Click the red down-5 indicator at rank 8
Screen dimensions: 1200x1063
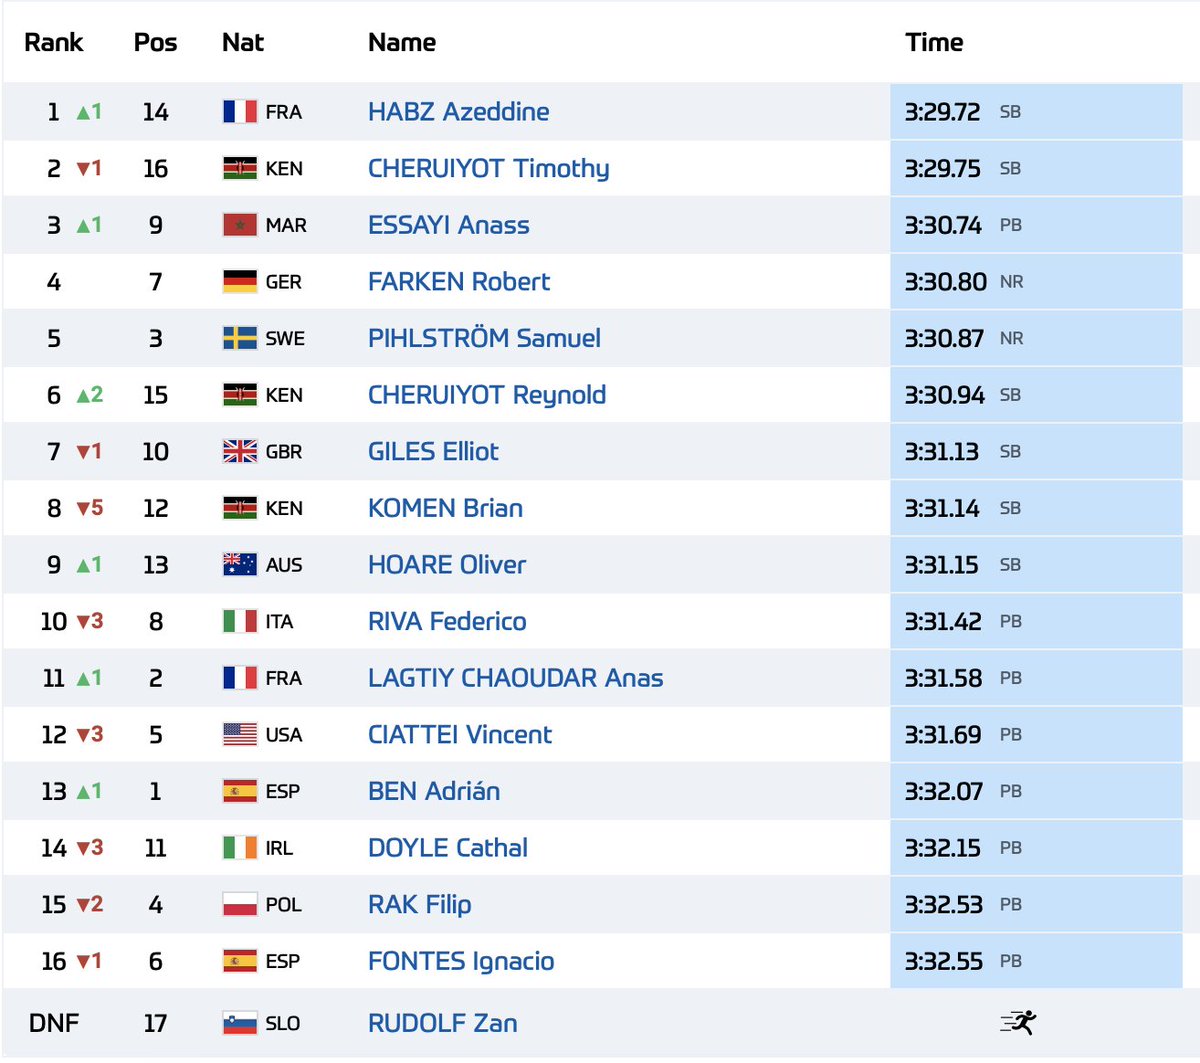[x=90, y=508]
